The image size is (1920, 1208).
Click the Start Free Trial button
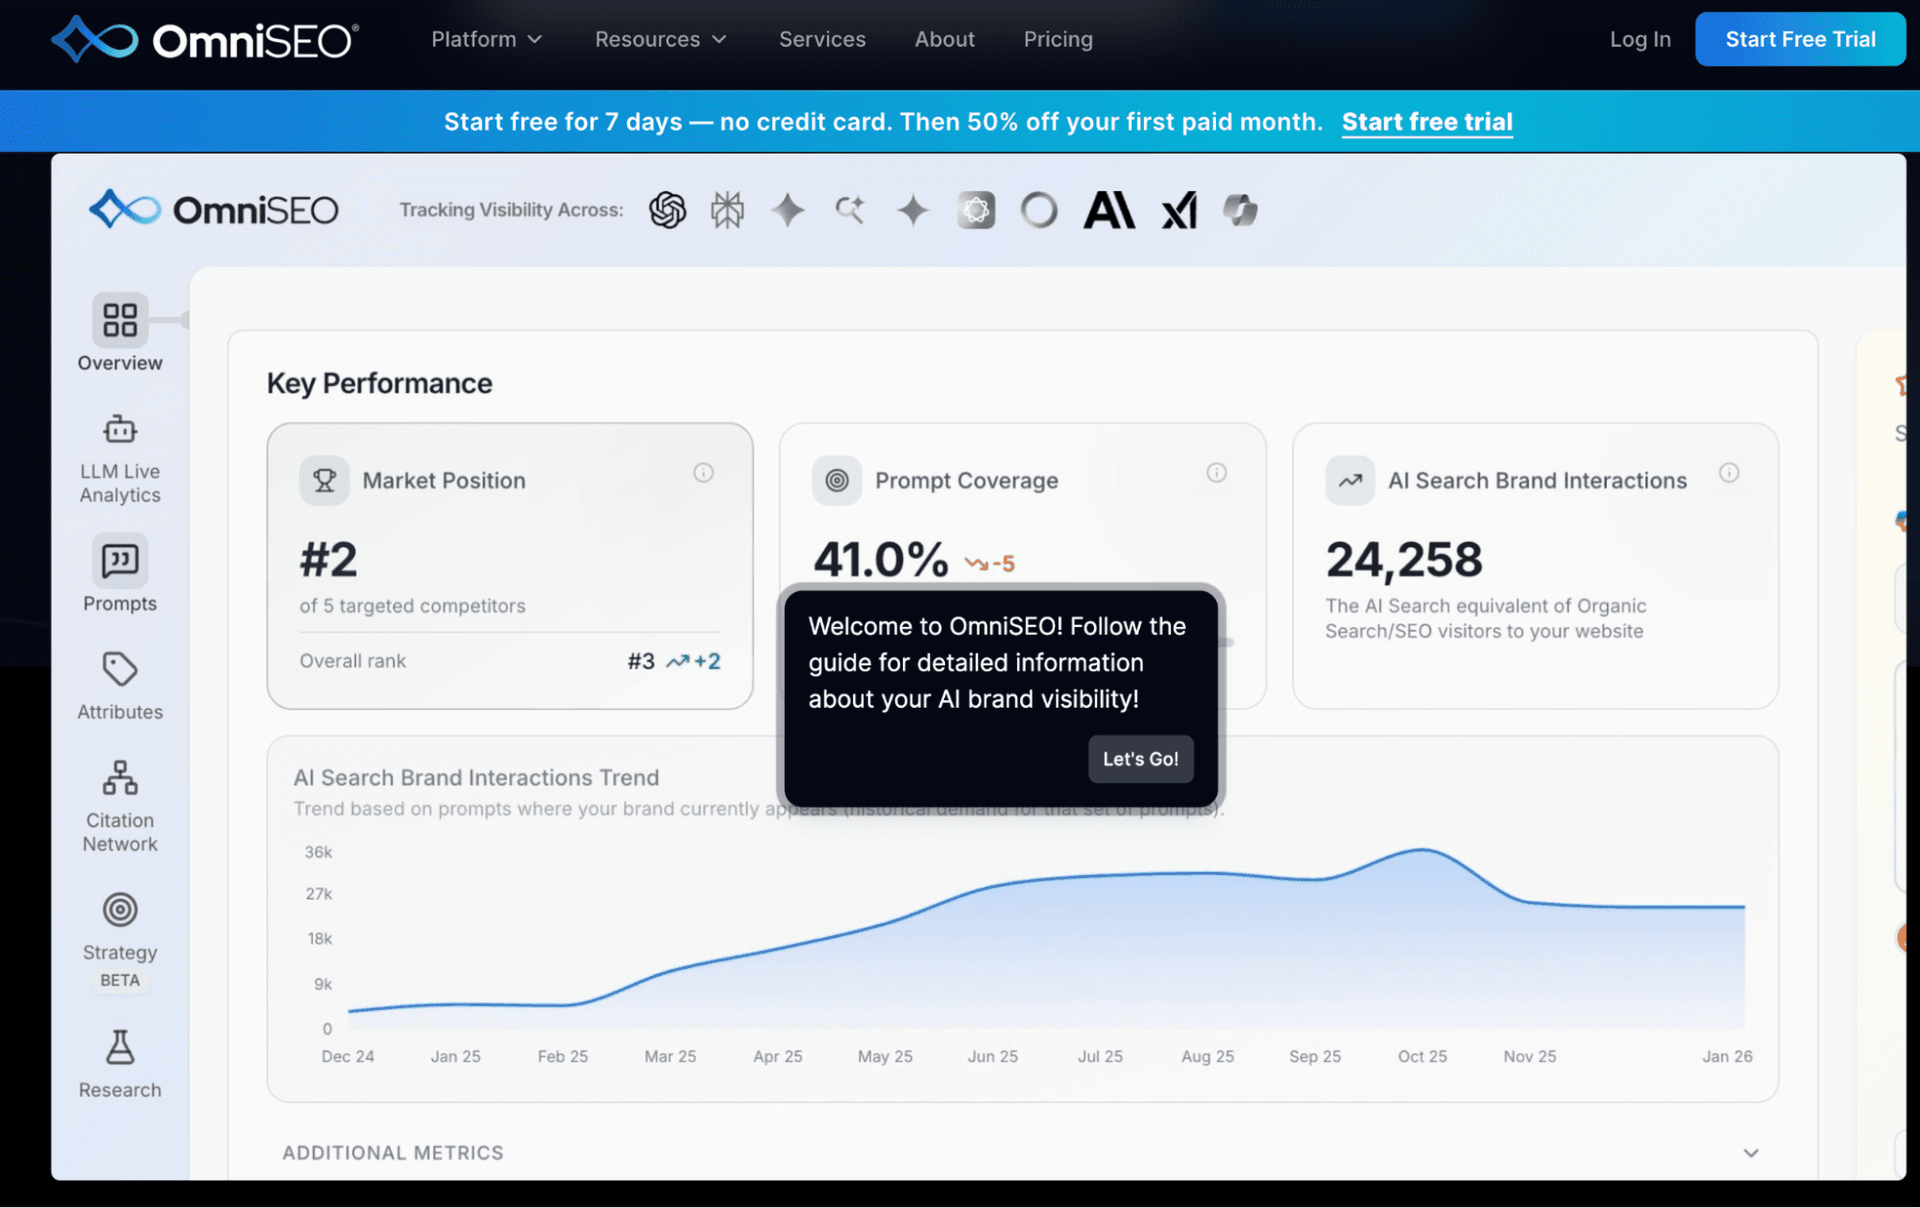point(1800,39)
